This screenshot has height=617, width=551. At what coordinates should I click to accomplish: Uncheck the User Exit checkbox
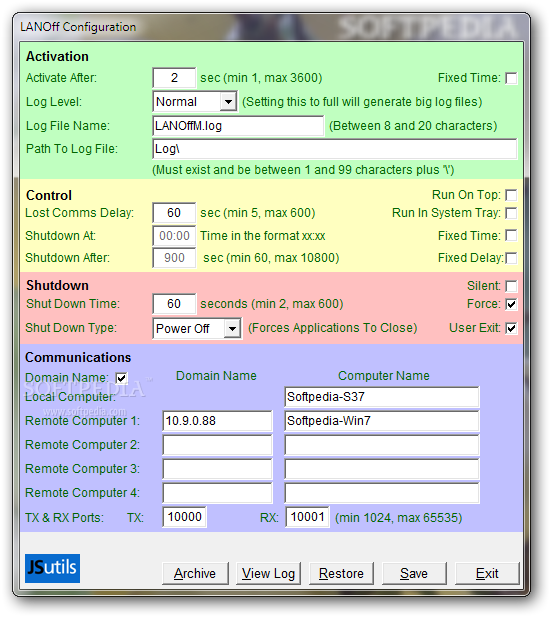(511, 328)
